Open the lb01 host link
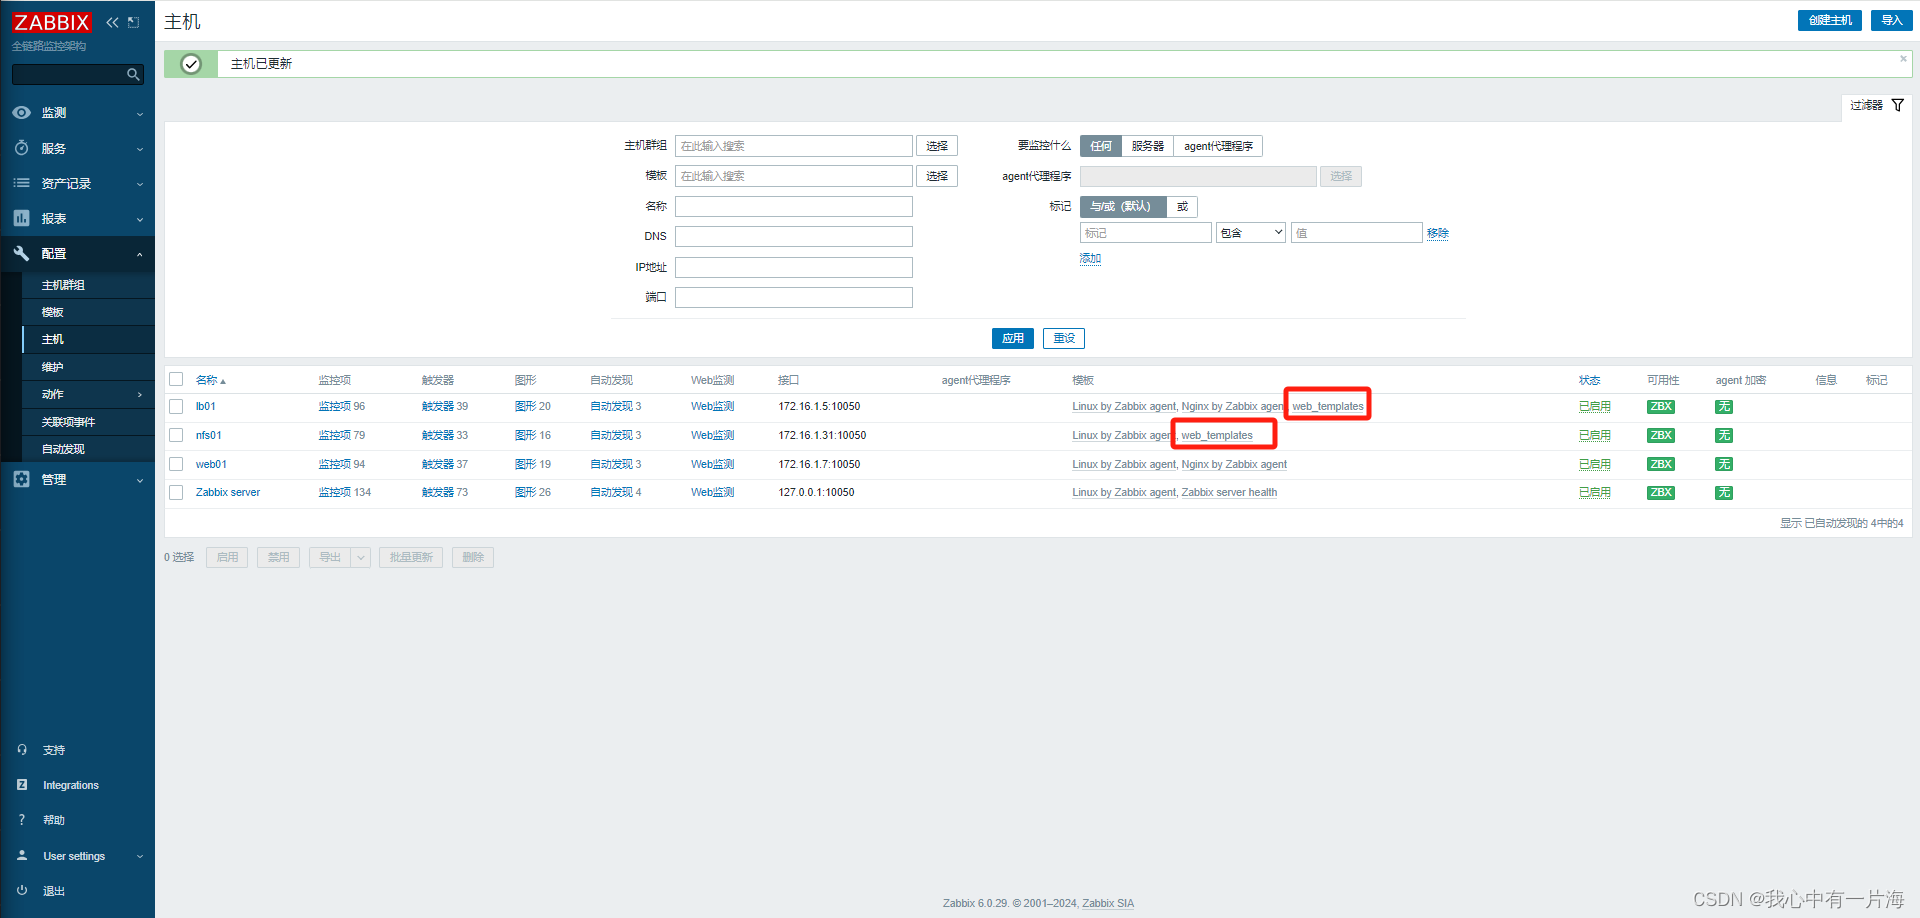 (x=205, y=407)
